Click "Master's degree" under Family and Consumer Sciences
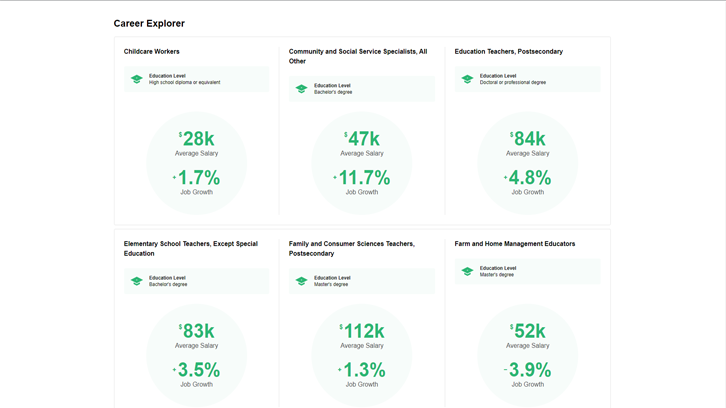 [x=331, y=284]
